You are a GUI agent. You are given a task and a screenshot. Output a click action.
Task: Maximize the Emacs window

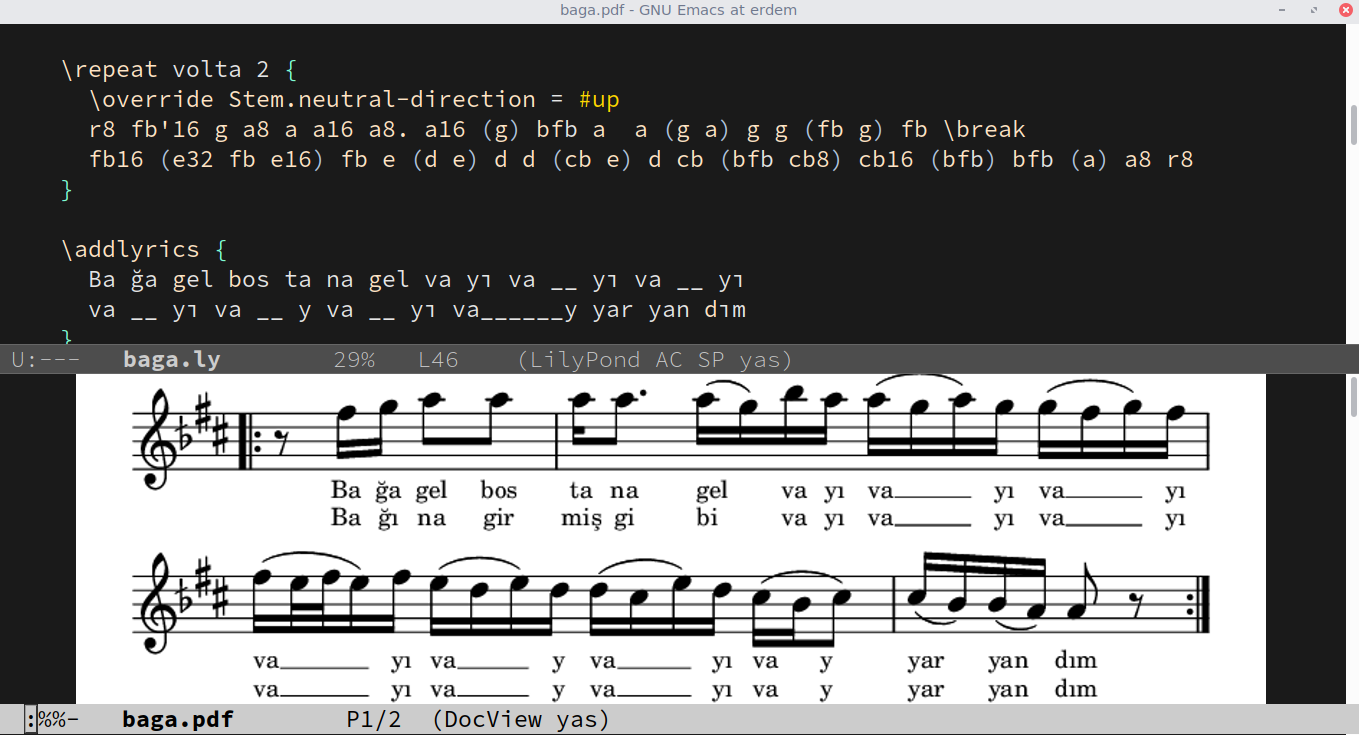tap(1312, 10)
